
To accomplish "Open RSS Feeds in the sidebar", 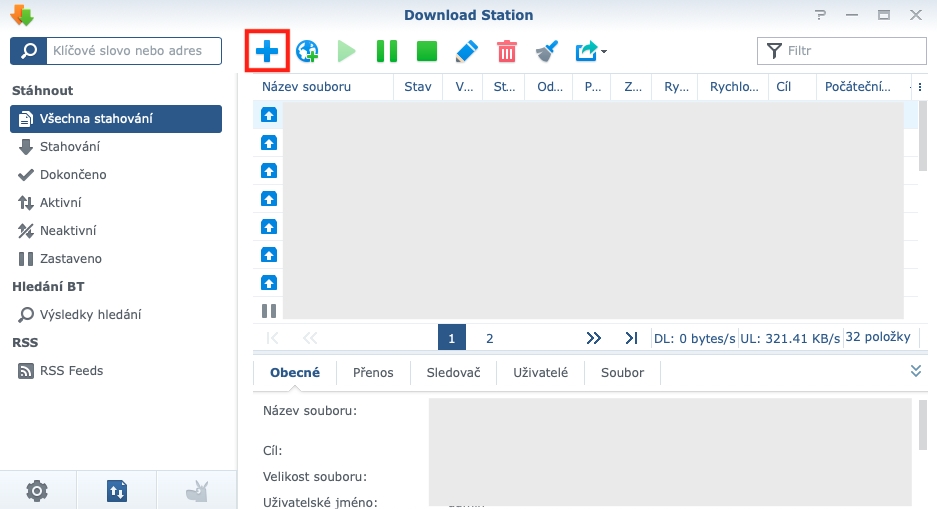I will [x=71, y=371].
